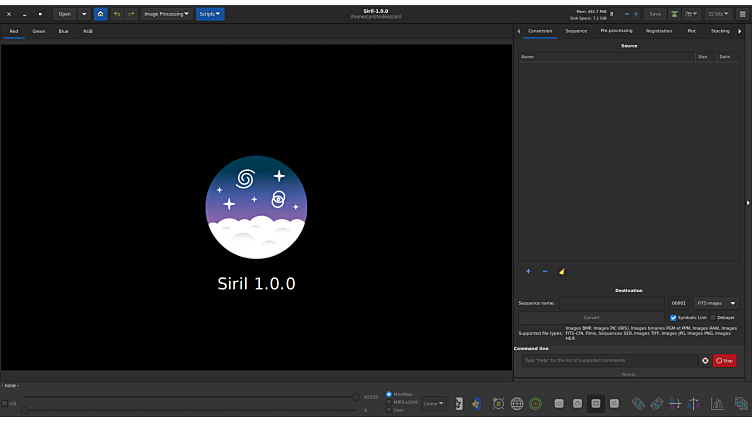Clear the source list with broom icon

[562, 271]
